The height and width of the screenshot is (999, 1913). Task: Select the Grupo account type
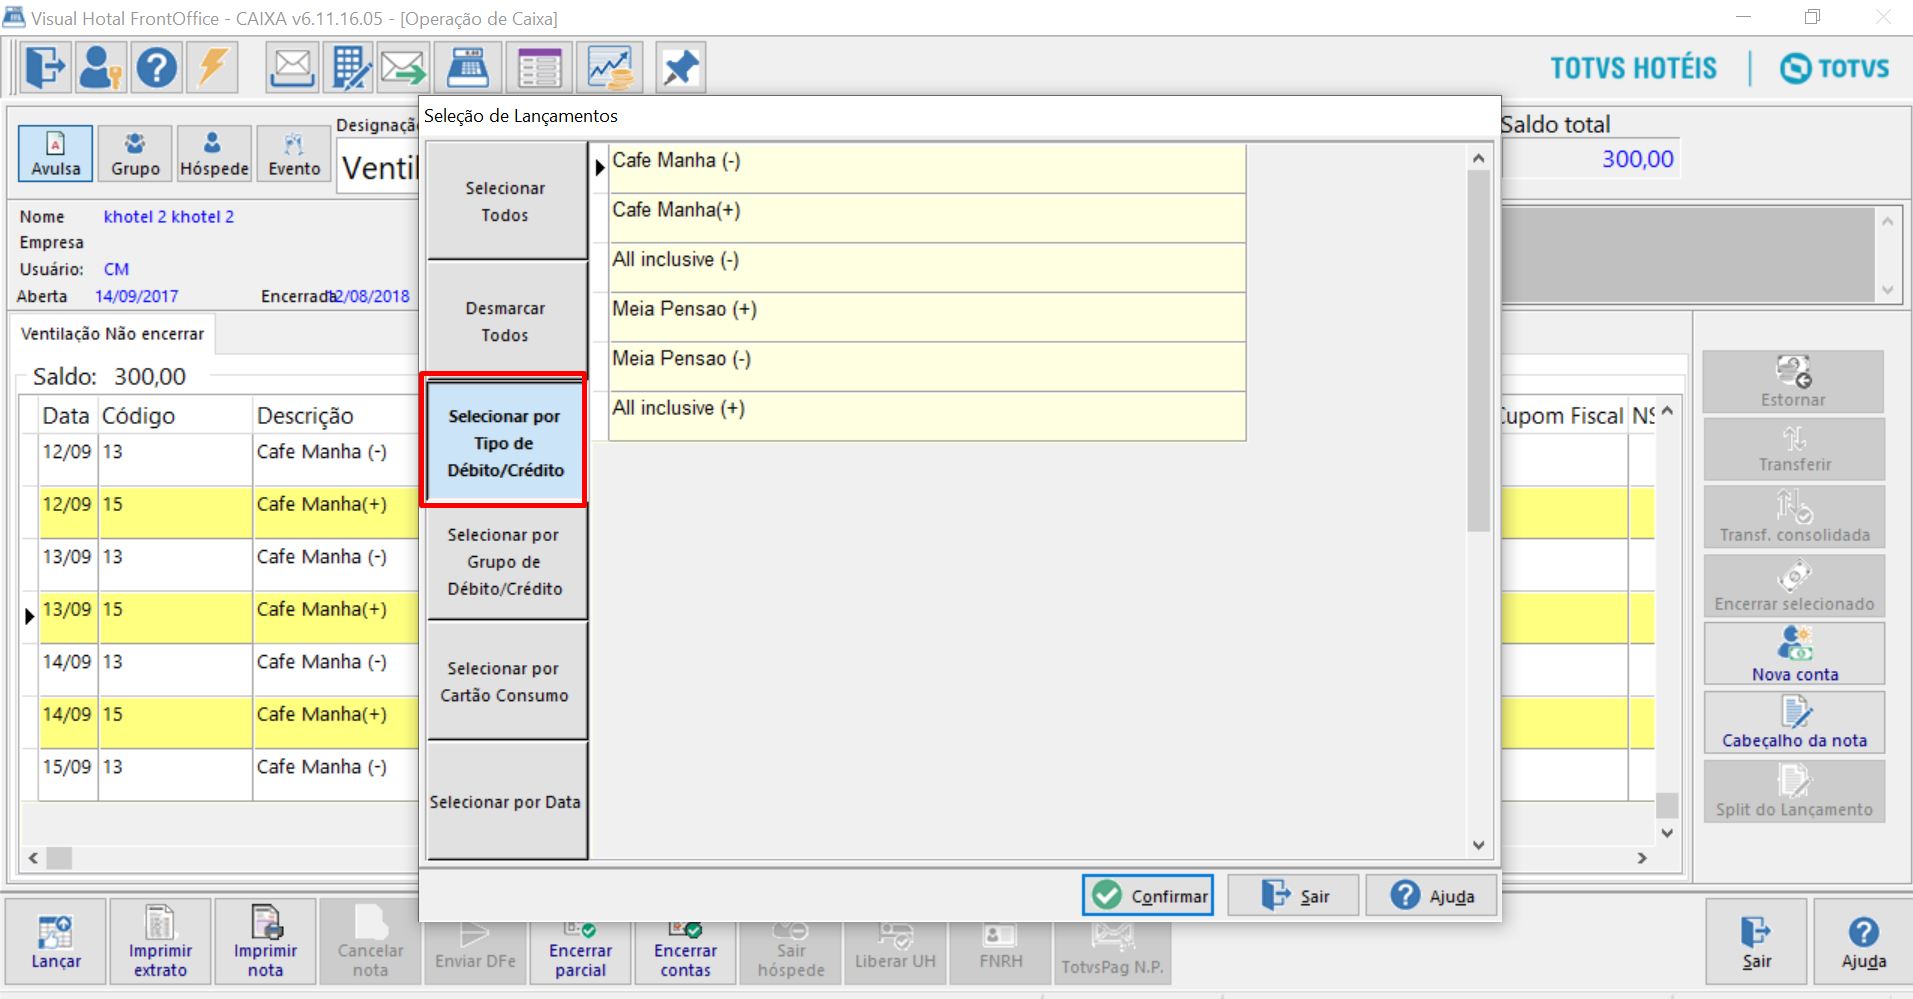[x=135, y=153]
